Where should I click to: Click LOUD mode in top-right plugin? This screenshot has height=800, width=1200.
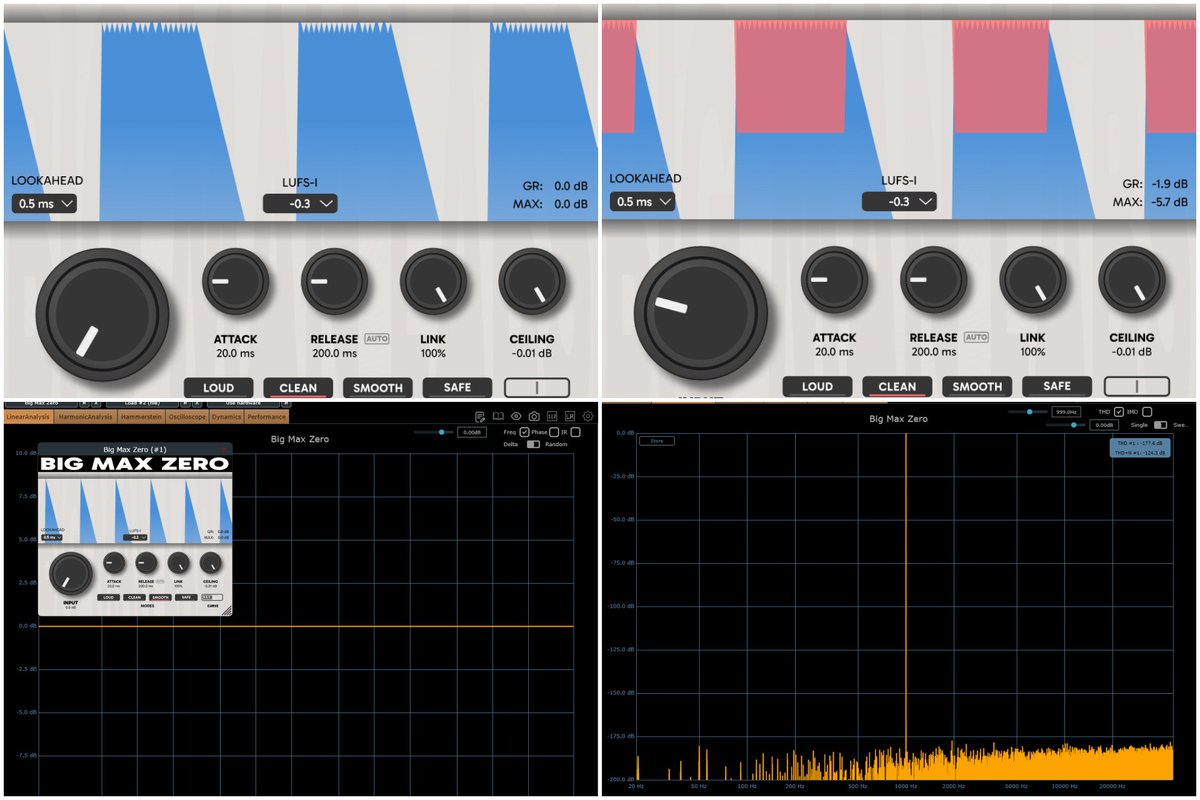[x=817, y=386]
